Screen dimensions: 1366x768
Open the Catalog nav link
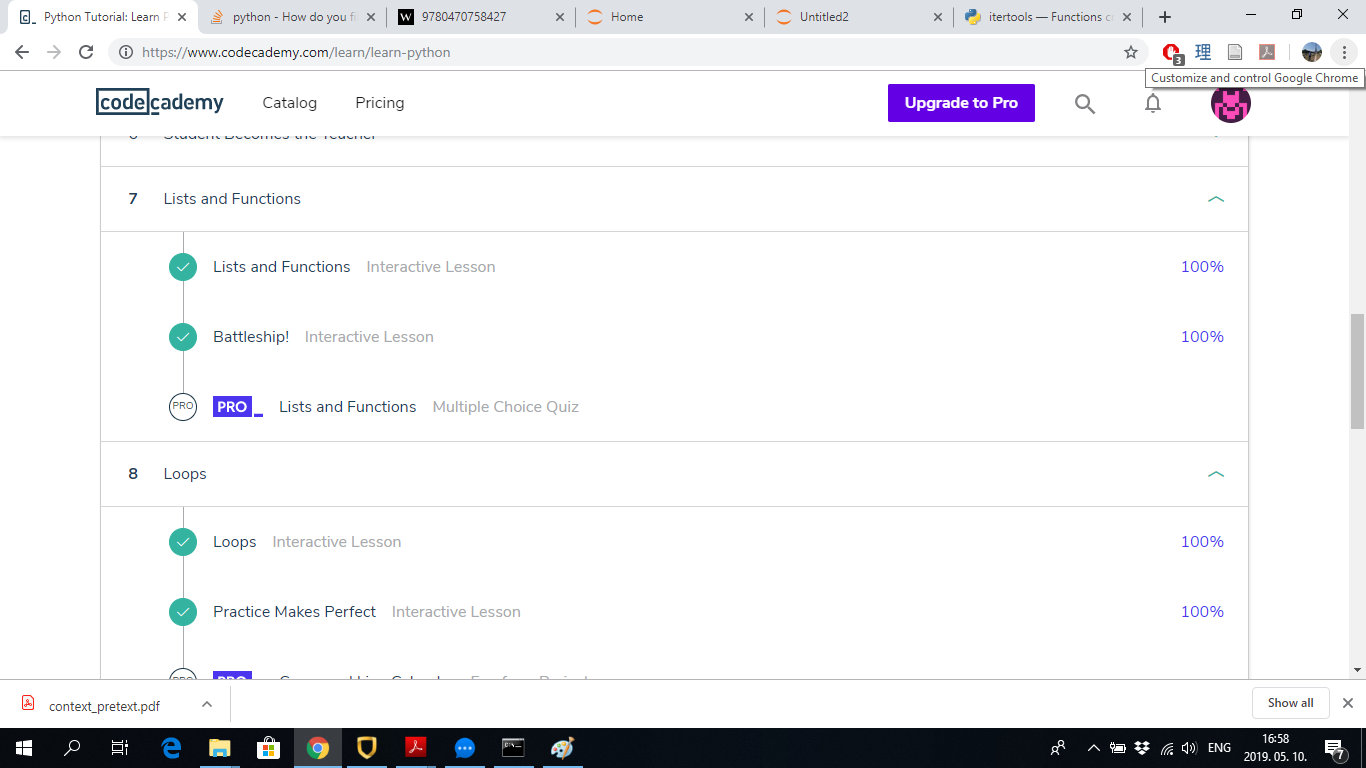pos(290,103)
